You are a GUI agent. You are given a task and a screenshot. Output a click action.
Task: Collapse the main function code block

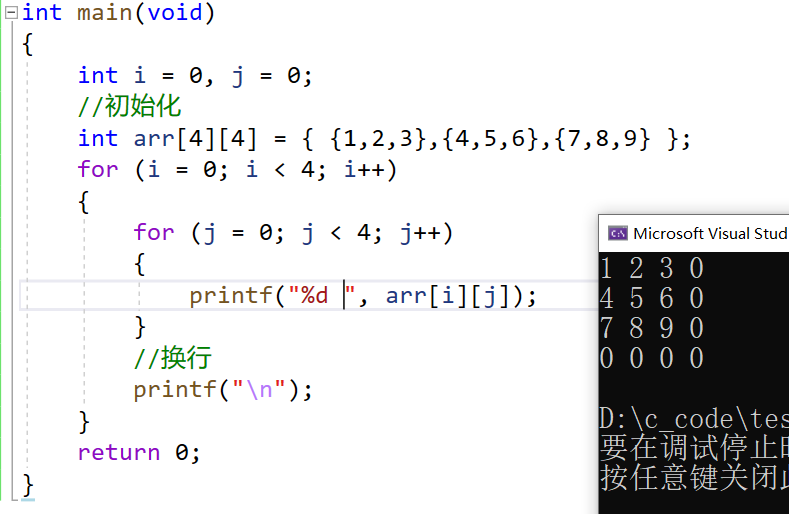pos(11,13)
